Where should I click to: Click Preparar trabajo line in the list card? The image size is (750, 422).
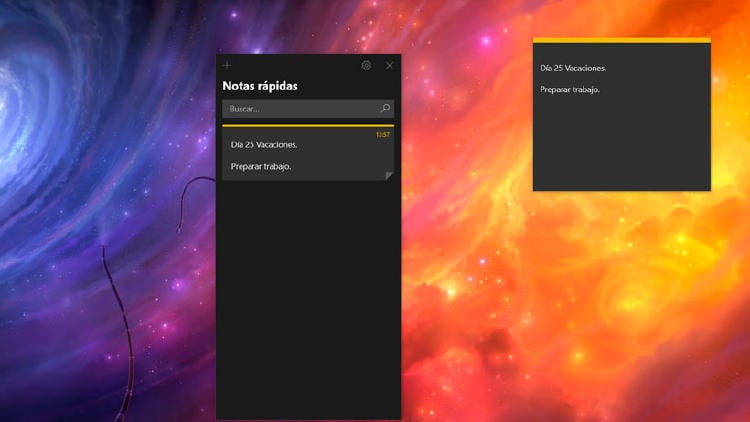pyautogui.click(x=261, y=166)
